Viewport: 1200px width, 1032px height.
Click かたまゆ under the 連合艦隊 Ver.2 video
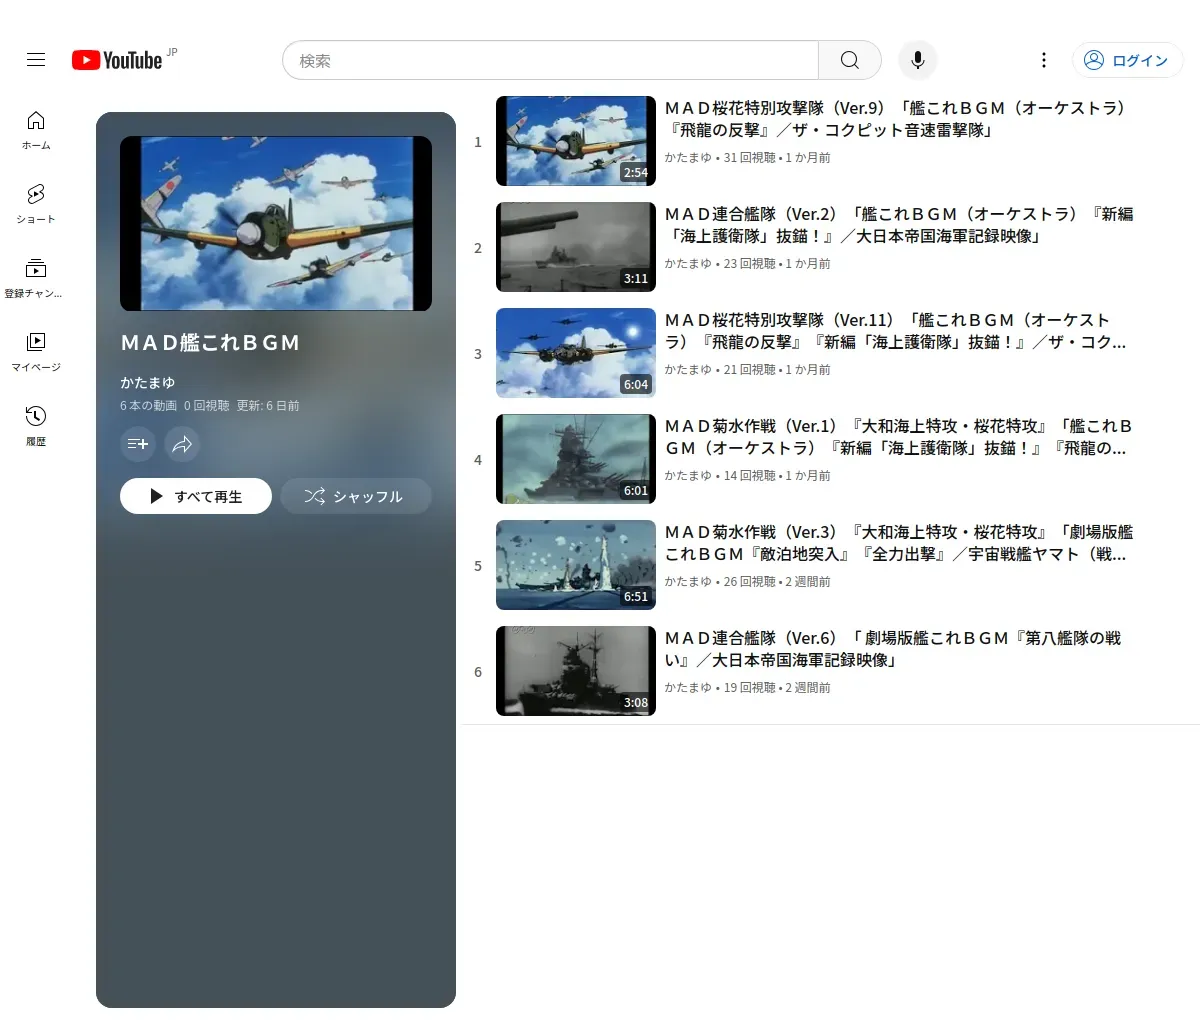[x=688, y=264]
